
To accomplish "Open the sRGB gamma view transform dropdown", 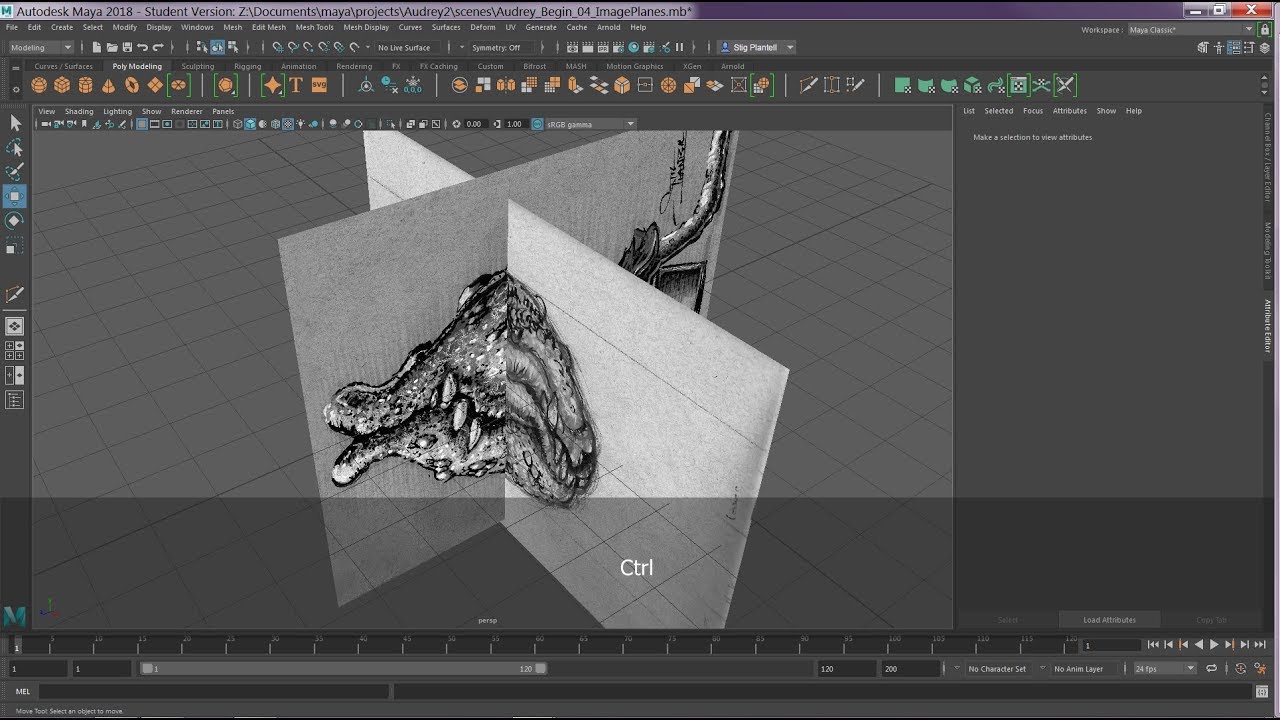I will tap(590, 124).
